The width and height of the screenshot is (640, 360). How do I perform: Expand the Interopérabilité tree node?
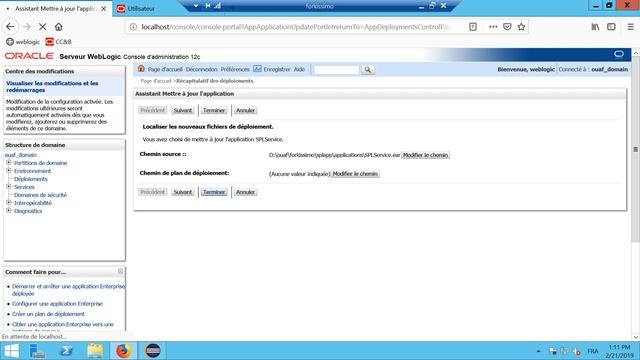(x=9, y=202)
